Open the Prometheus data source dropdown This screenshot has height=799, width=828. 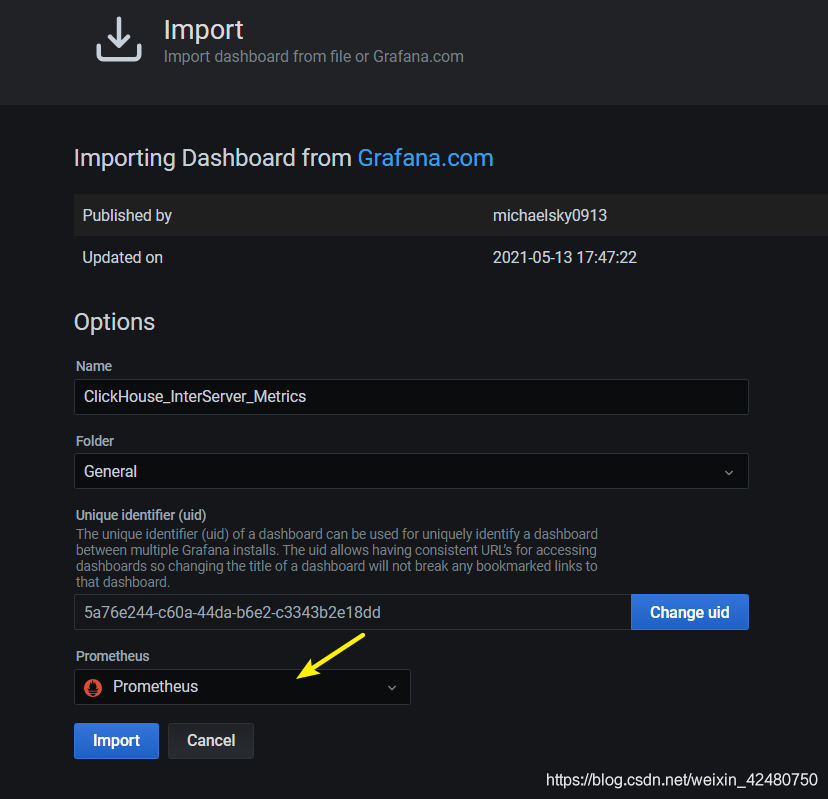(242, 687)
